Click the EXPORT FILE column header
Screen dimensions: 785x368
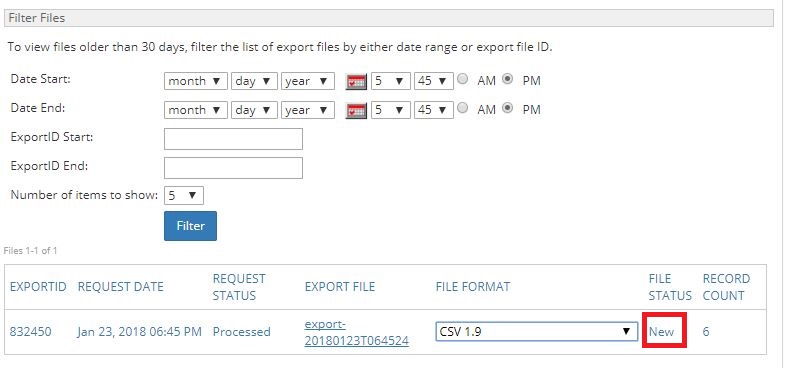tap(340, 287)
